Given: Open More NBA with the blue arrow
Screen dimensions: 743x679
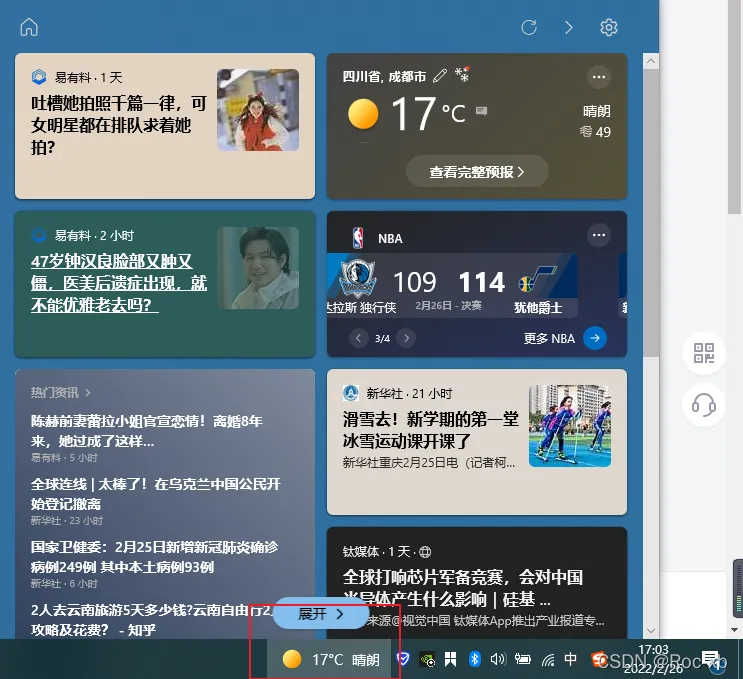Looking at the screenshot, I should pyautogui.click(x=595, y=338).
